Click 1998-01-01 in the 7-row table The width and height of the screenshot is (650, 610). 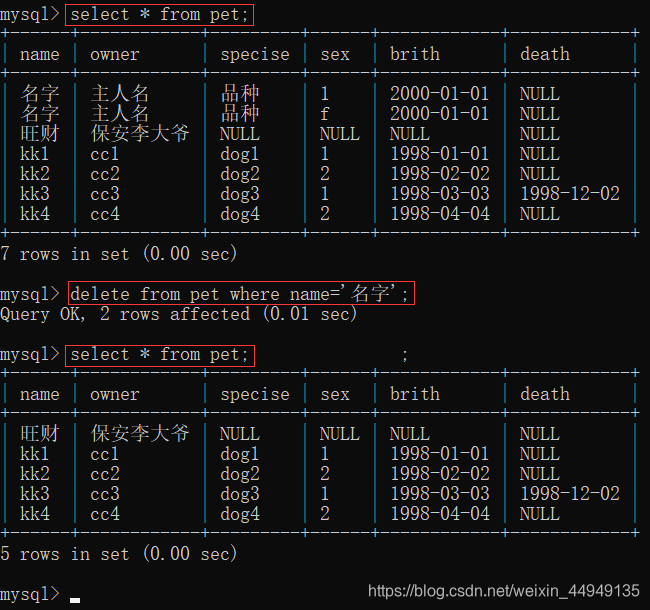pos(440,154)
